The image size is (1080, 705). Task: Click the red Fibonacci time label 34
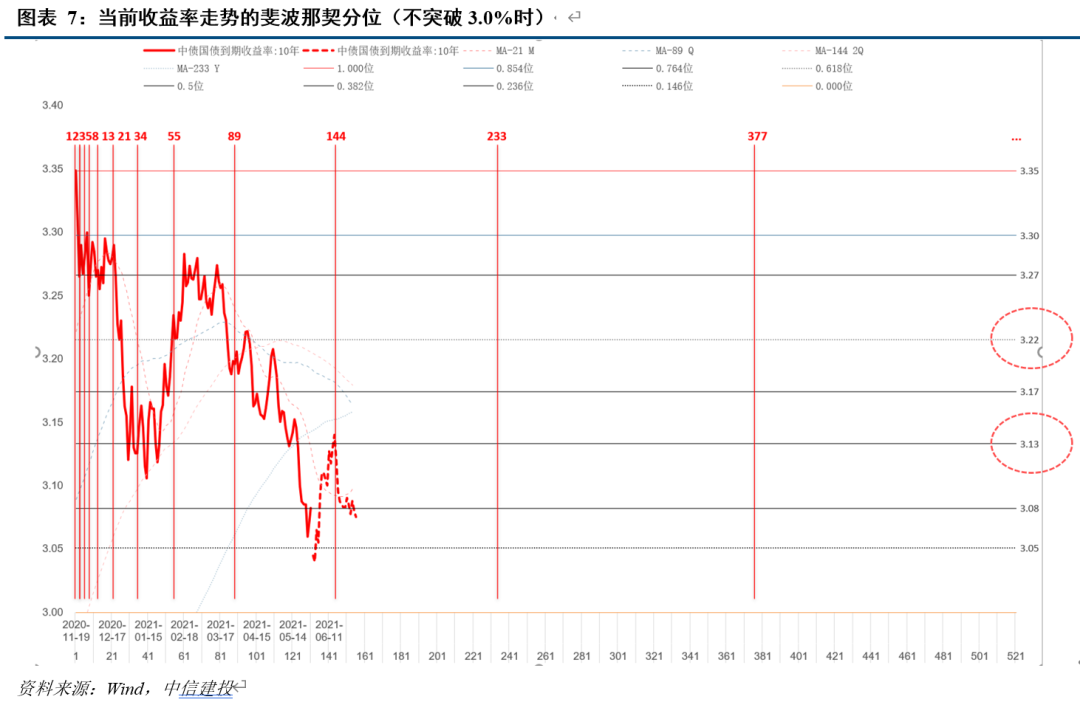pos(141,136)
